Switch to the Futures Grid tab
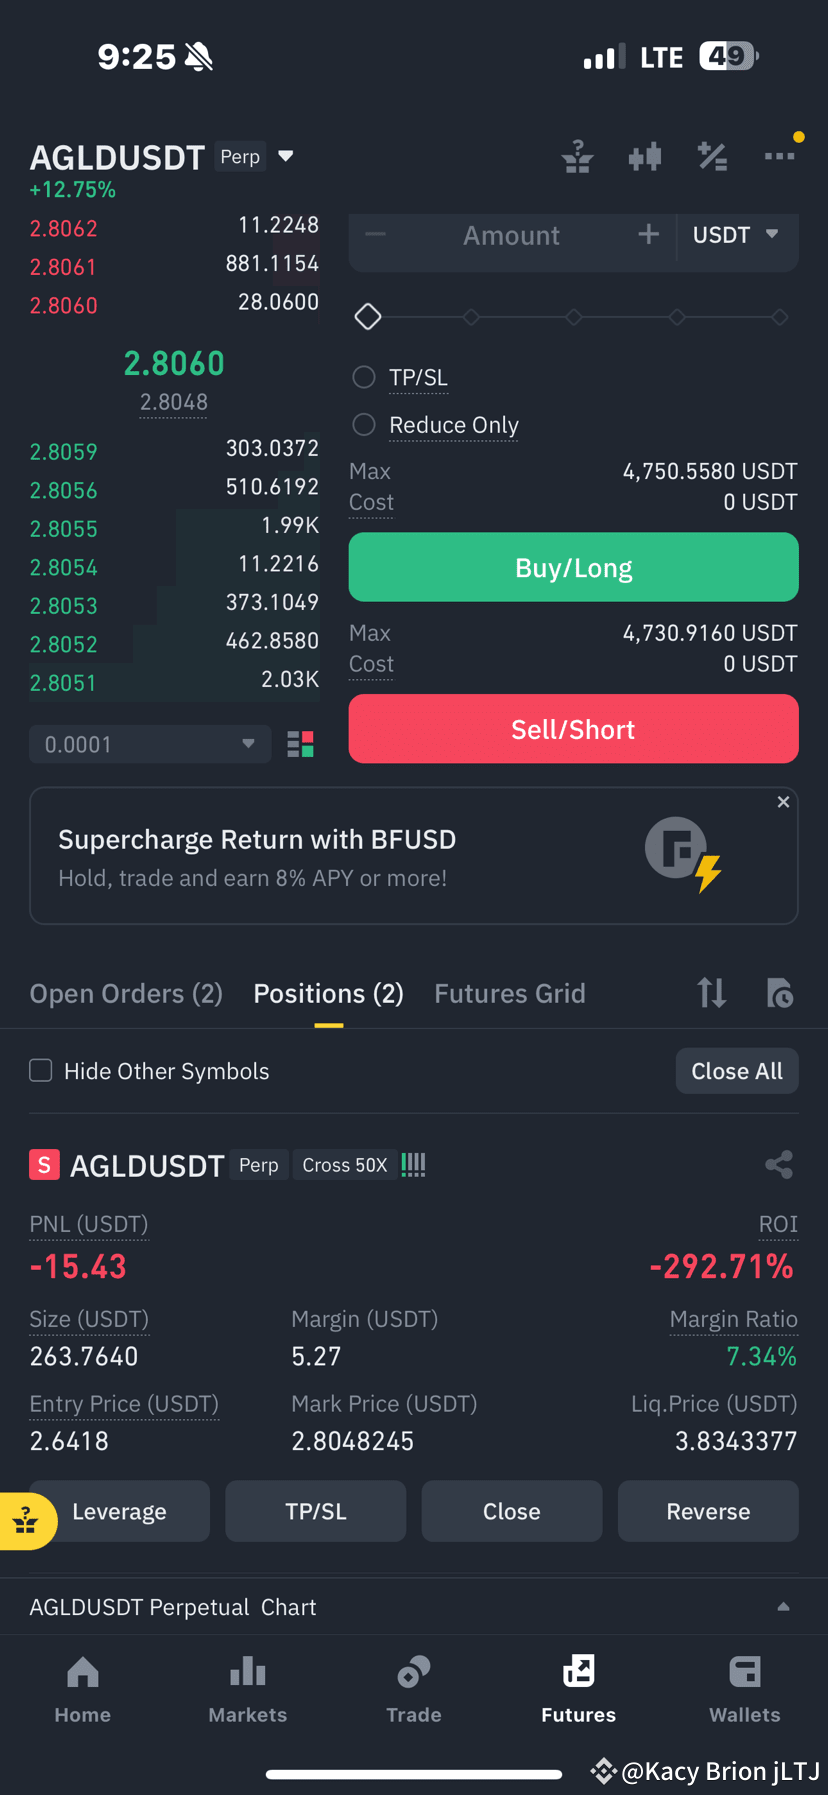 510,993
